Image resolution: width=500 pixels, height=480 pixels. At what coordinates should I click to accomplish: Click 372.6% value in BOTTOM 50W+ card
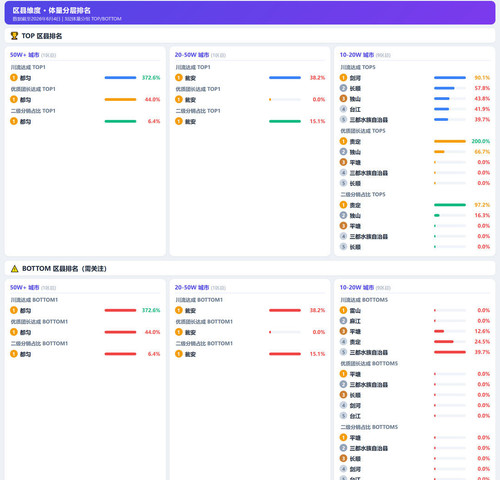point(151,310)
